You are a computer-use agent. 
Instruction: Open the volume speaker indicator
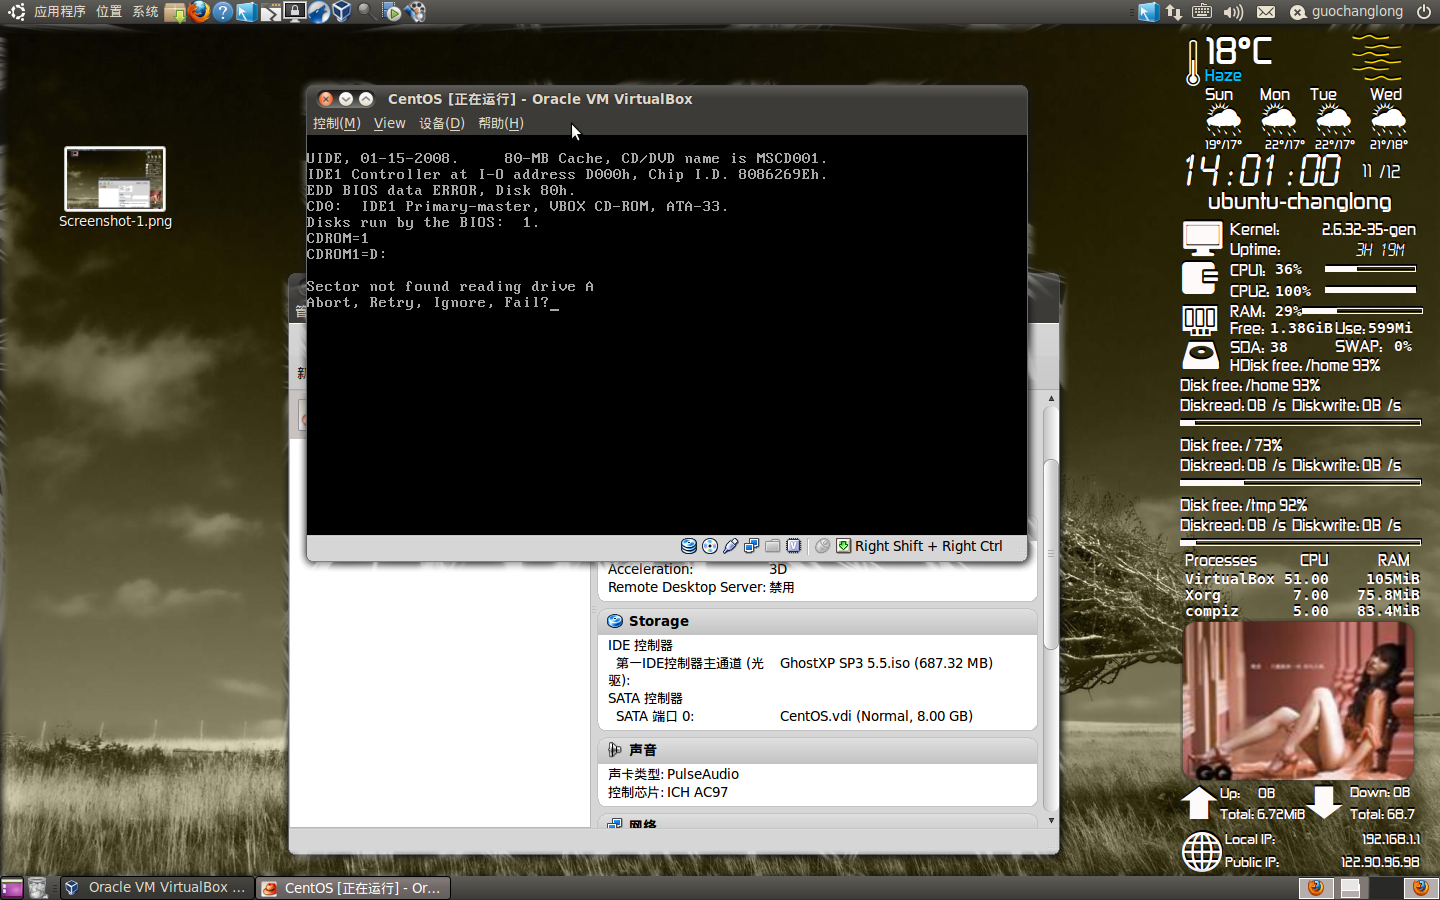click(x=1233, y=12)
